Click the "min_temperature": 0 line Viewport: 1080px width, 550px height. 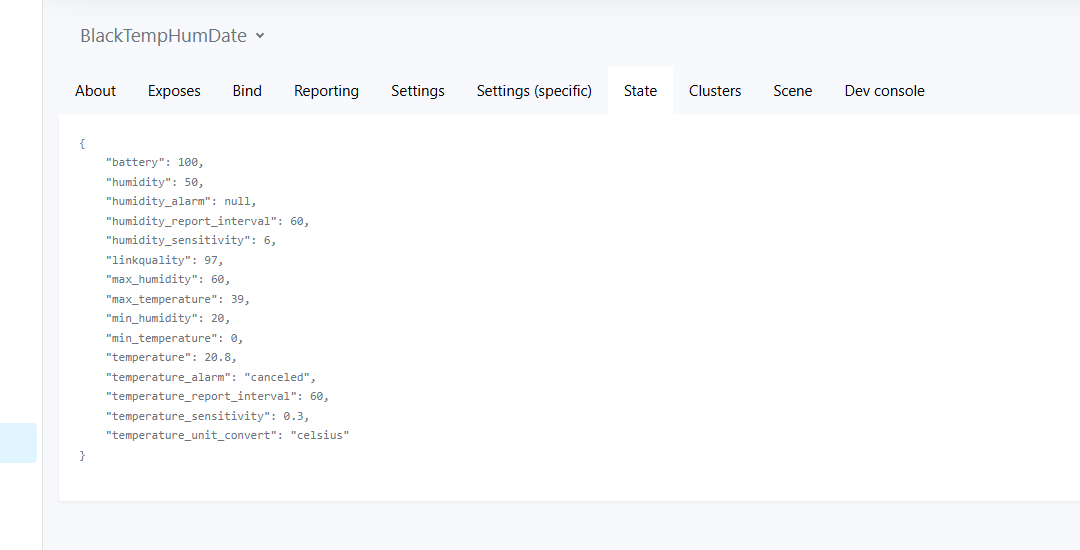[x=174, y=339]
